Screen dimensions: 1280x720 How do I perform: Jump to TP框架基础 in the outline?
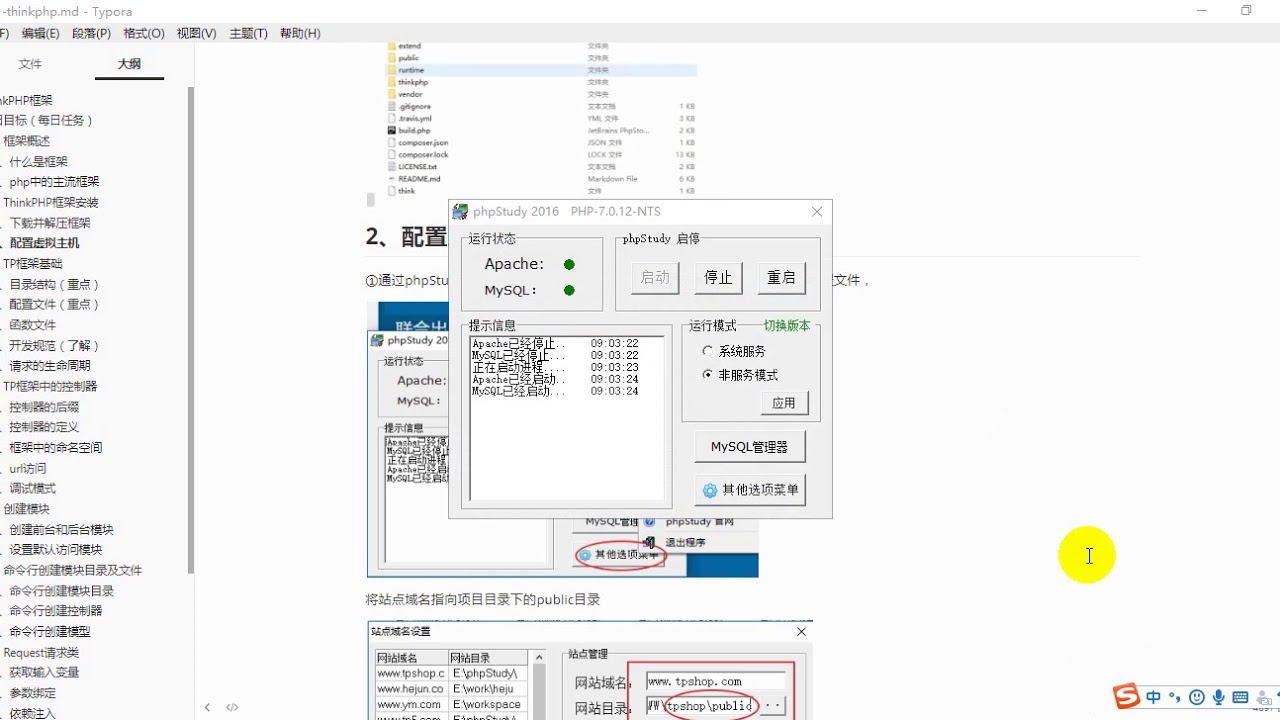[33, 264]
